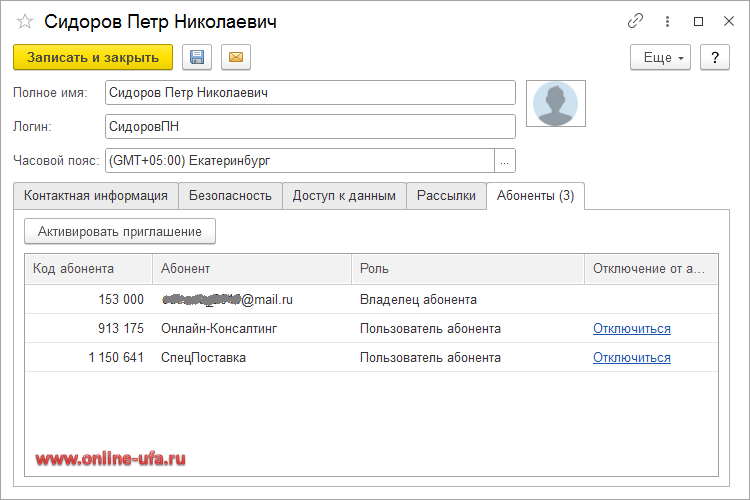Select the Рассылки tab
Screen dimensions: 750x500
point(446,196)
